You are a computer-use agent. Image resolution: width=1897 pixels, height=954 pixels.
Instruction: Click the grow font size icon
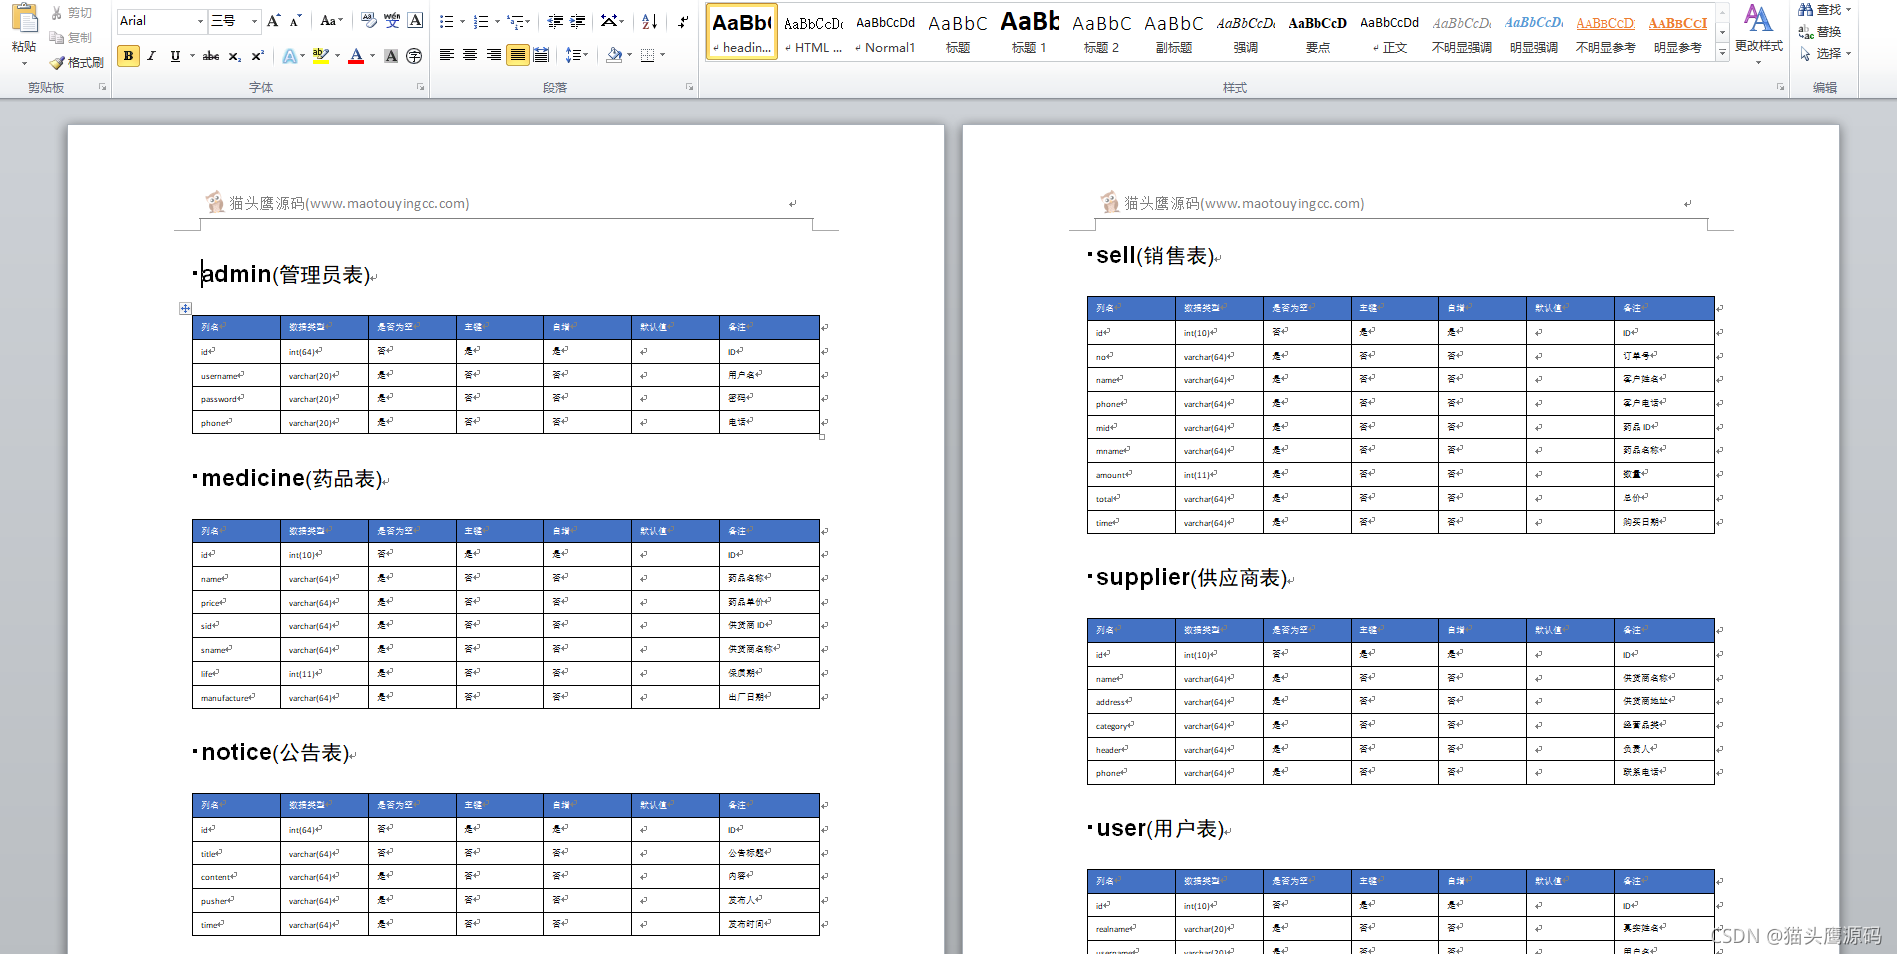click(273, 21)
